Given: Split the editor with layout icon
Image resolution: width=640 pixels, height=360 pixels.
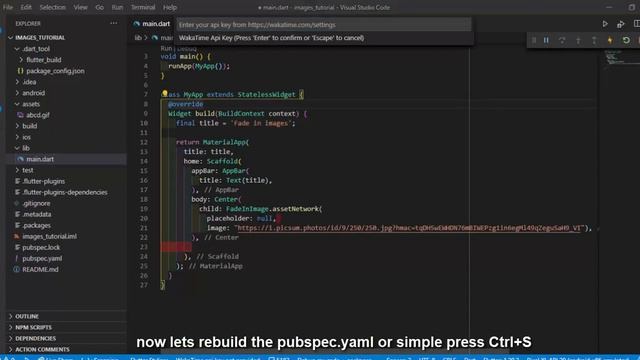Looking at the screenshot, I should [636, 24].
